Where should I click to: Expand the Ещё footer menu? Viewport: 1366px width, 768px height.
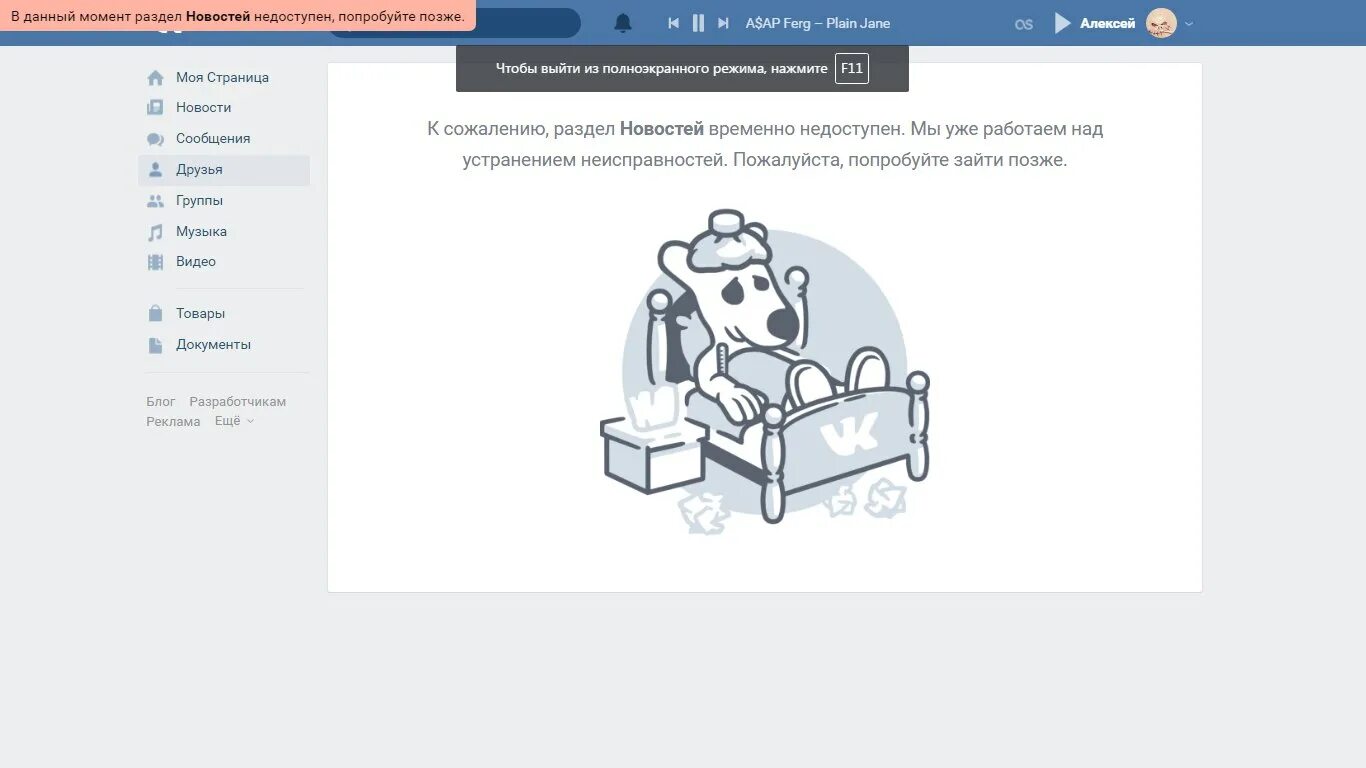[x=234, y=422]
